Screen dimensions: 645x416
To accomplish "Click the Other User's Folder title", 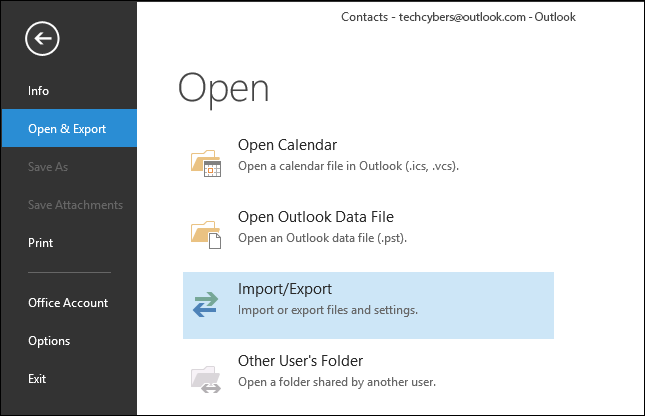I will 300,361.
